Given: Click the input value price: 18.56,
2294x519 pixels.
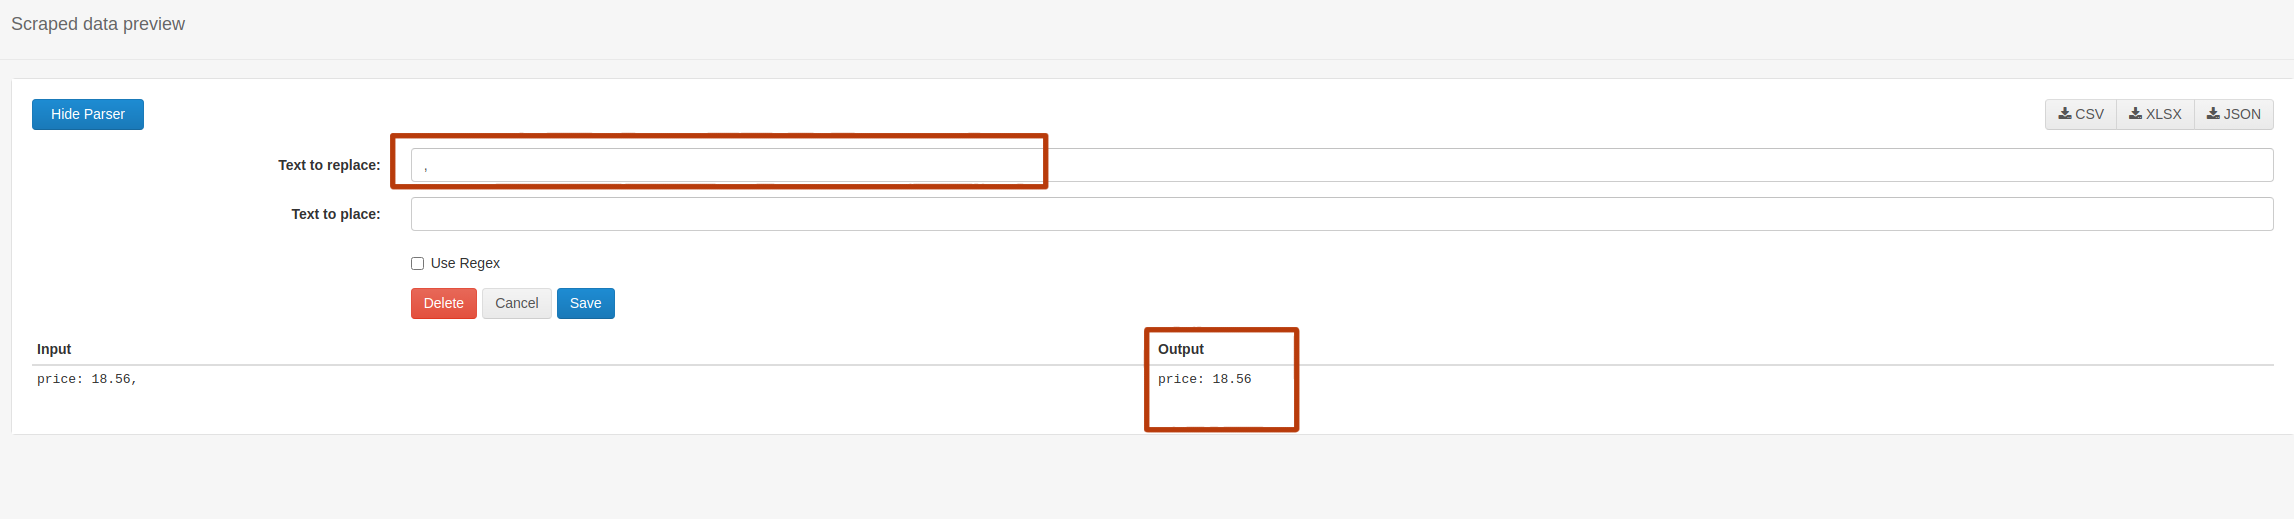Looking at the screenshot, I should (87, 379).
